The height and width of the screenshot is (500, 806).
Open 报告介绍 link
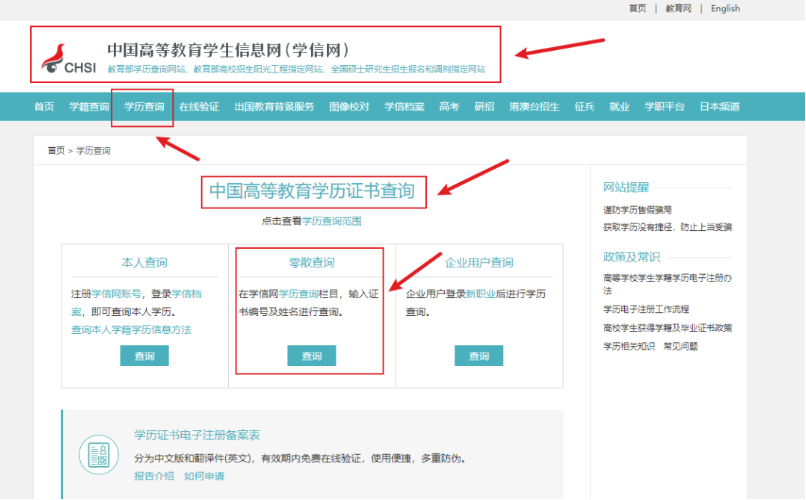click(x=154, y=476)
